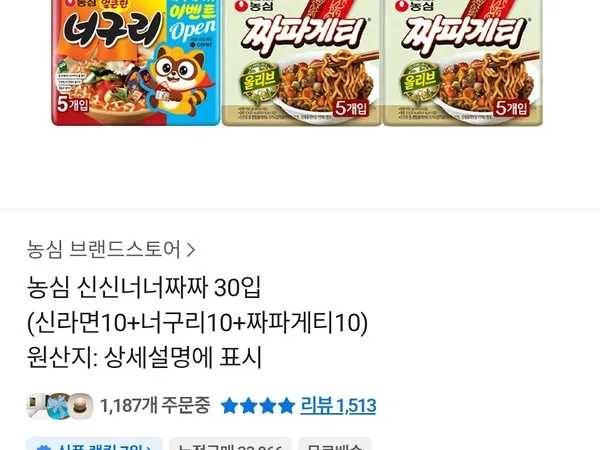Click the 누적구매 count tag
Image resolution: width=600 pixels, height=450 pixels.
(230, 445)
